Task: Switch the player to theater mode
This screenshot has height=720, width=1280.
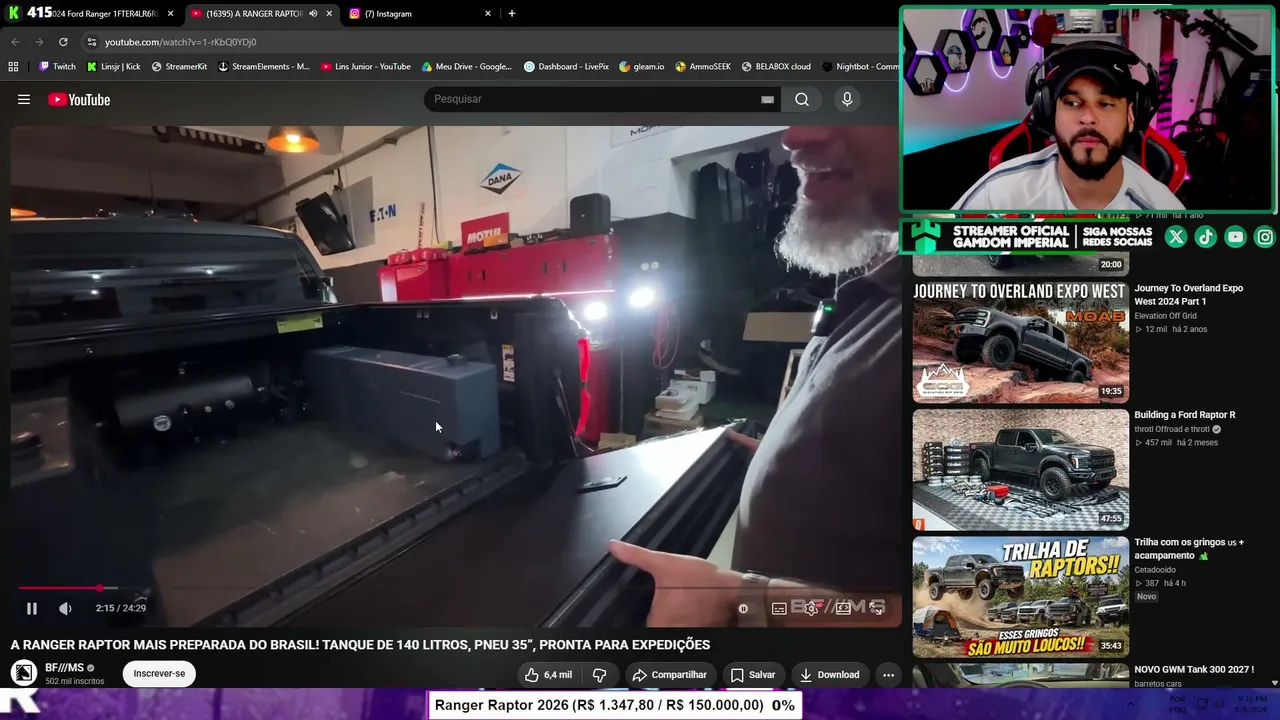Action: click(843, 608)
